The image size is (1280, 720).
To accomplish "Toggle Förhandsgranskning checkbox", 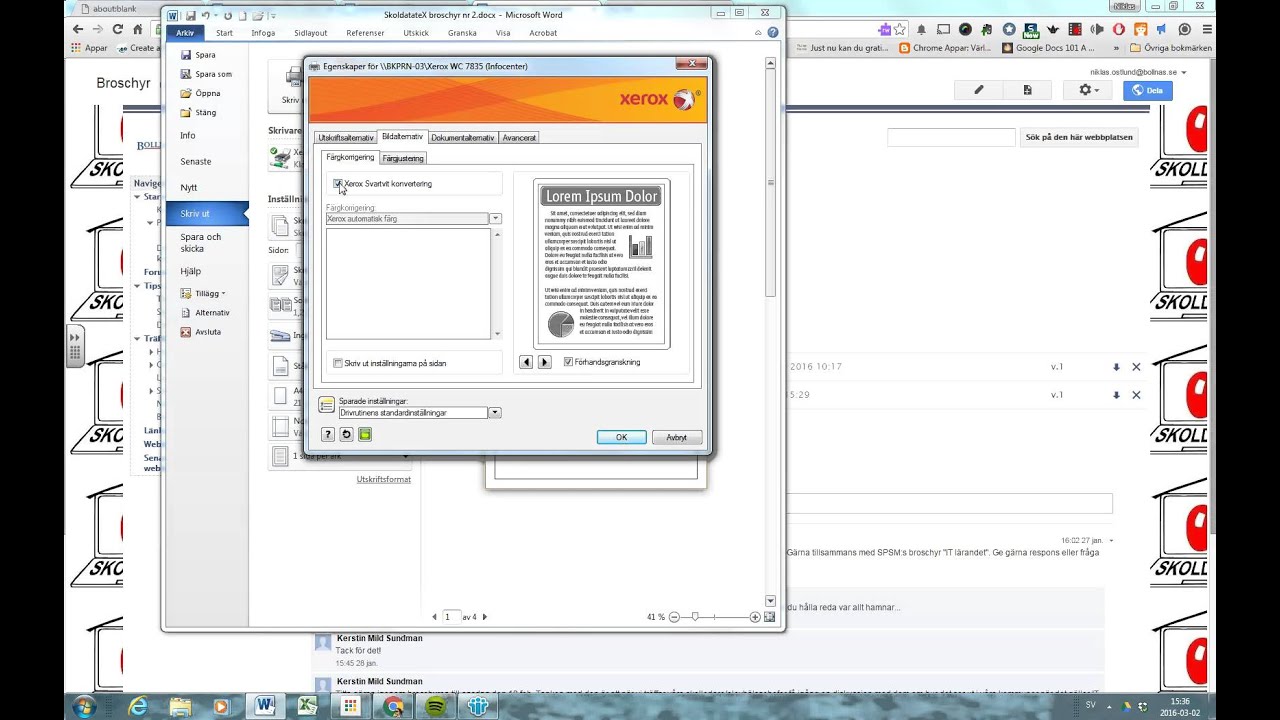I will pyautogui.click(x=568, y=362).
